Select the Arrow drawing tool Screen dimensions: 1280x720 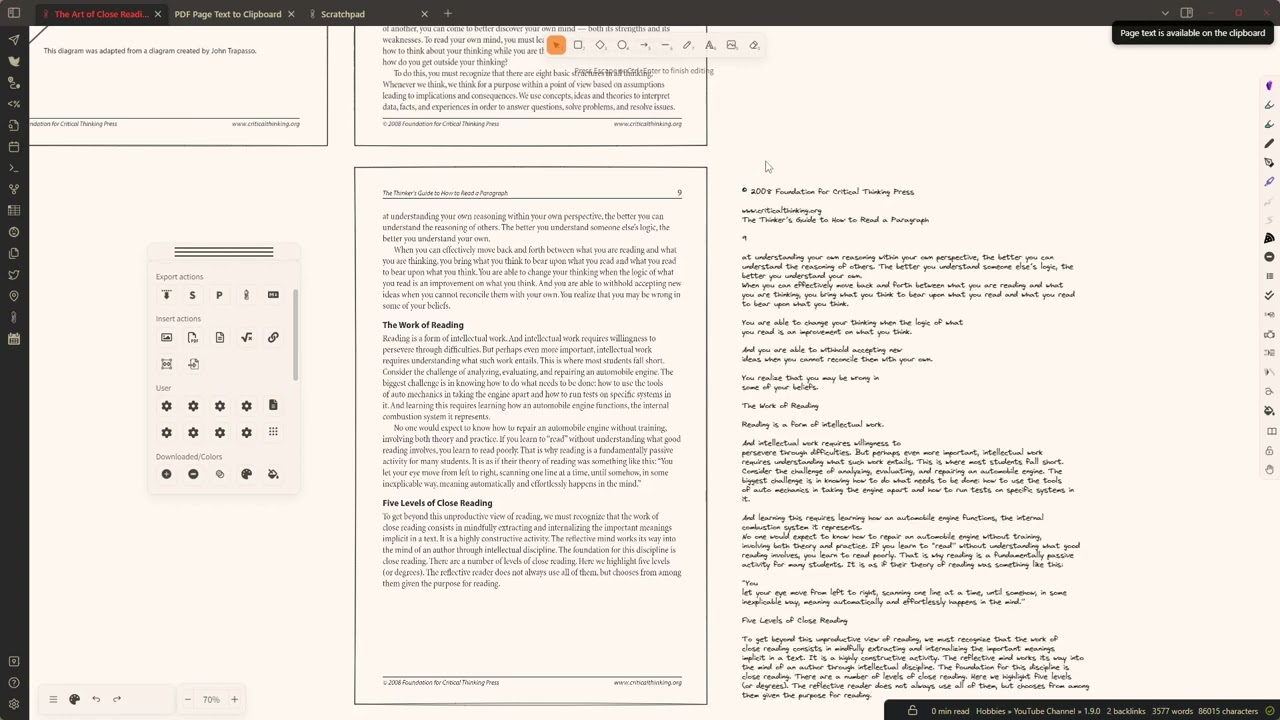click(644, 45)
